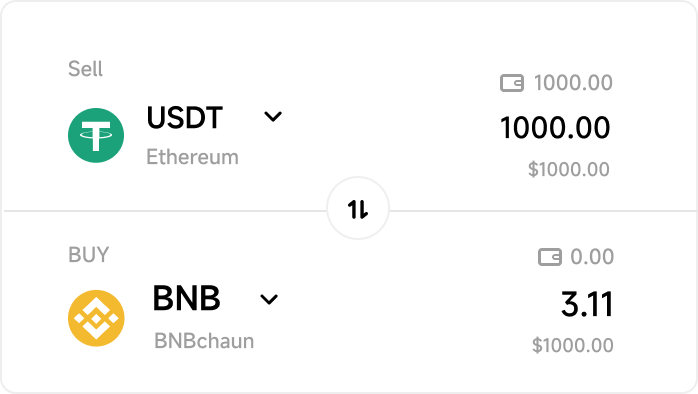Click the divider line between sell and buy

pyautogui.click(x=165, y=211)
